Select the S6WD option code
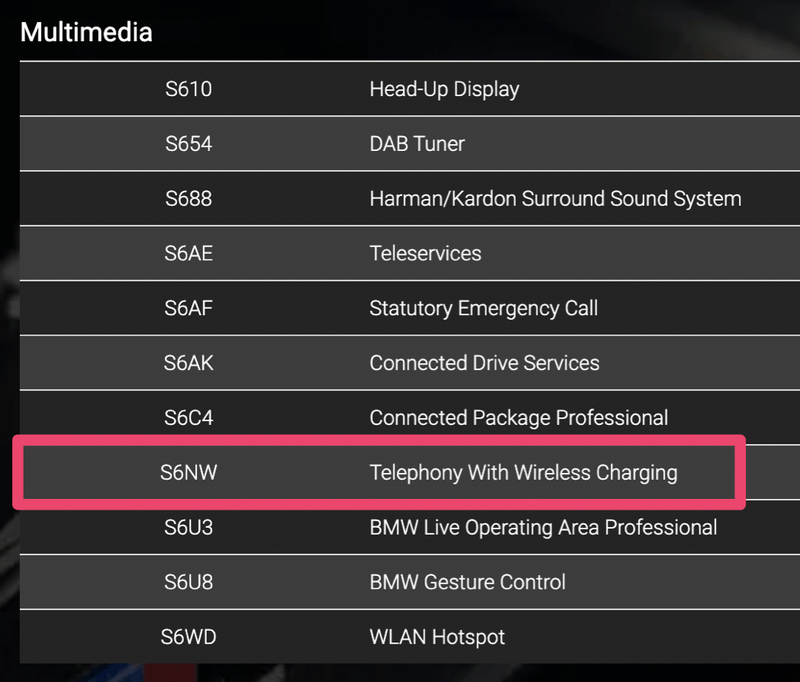 [188, 637]
